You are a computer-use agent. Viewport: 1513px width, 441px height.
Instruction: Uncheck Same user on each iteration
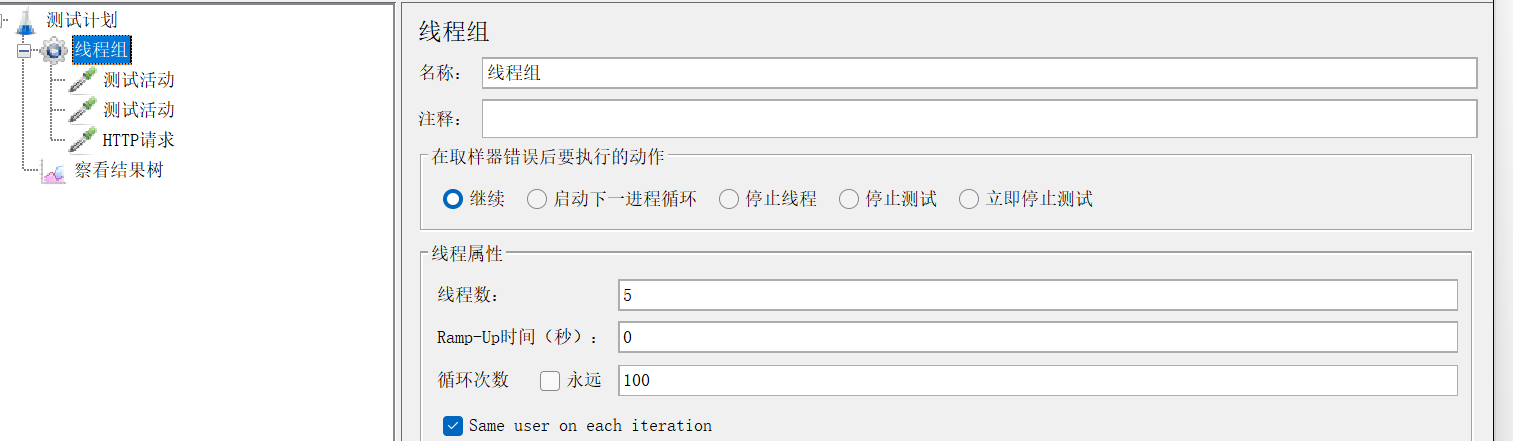click(x=453, y=425)
